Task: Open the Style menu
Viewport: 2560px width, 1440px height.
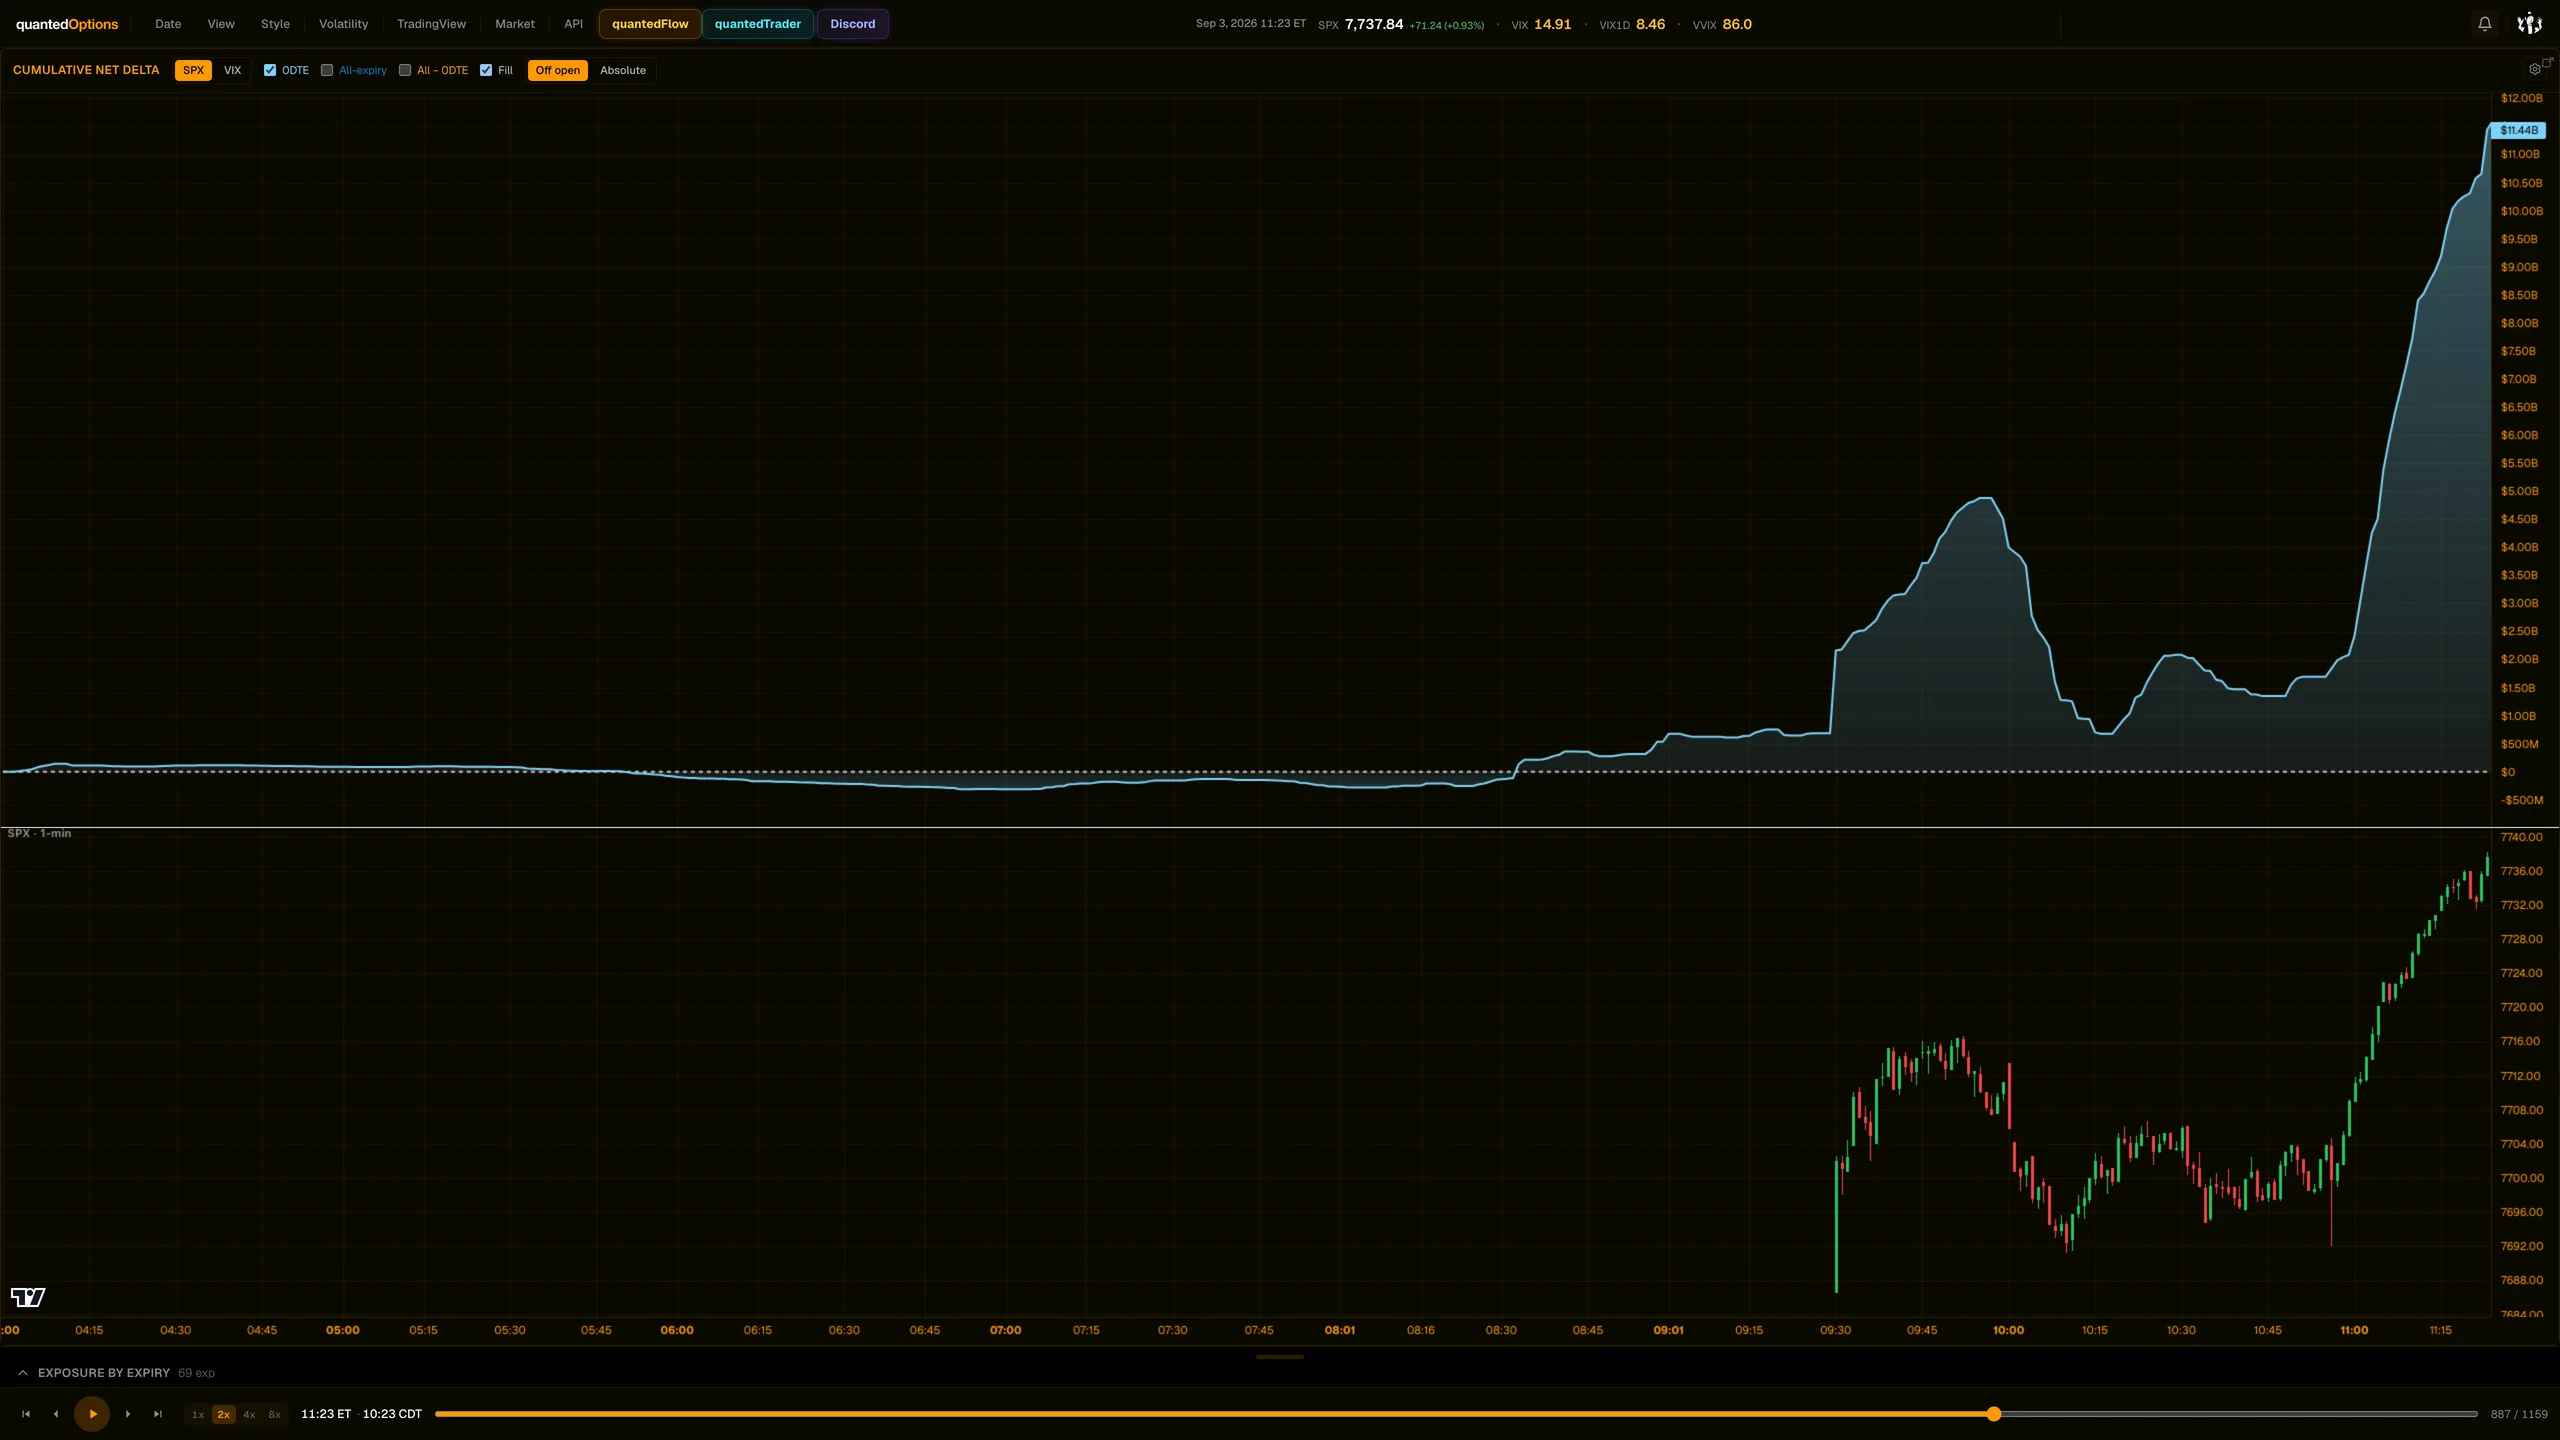Action: (275, 24)
